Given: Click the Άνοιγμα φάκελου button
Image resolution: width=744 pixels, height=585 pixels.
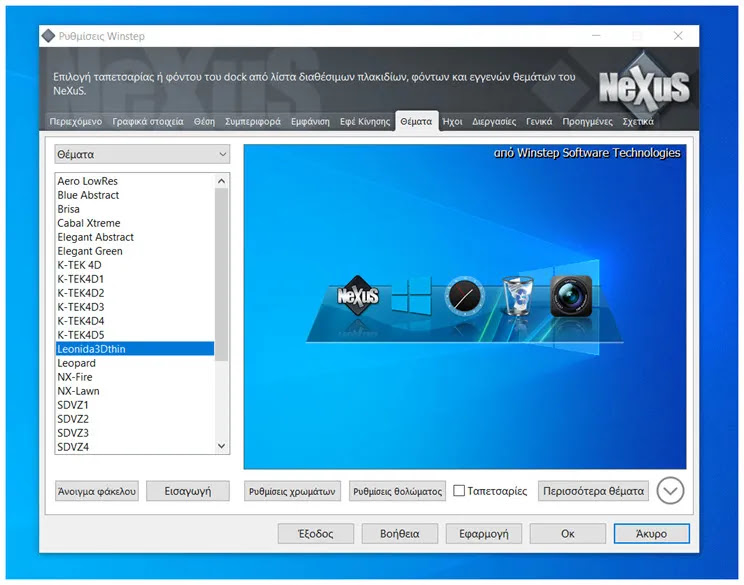Looking at the screenshot, I should pyautogui.click(x=97, y=491).
